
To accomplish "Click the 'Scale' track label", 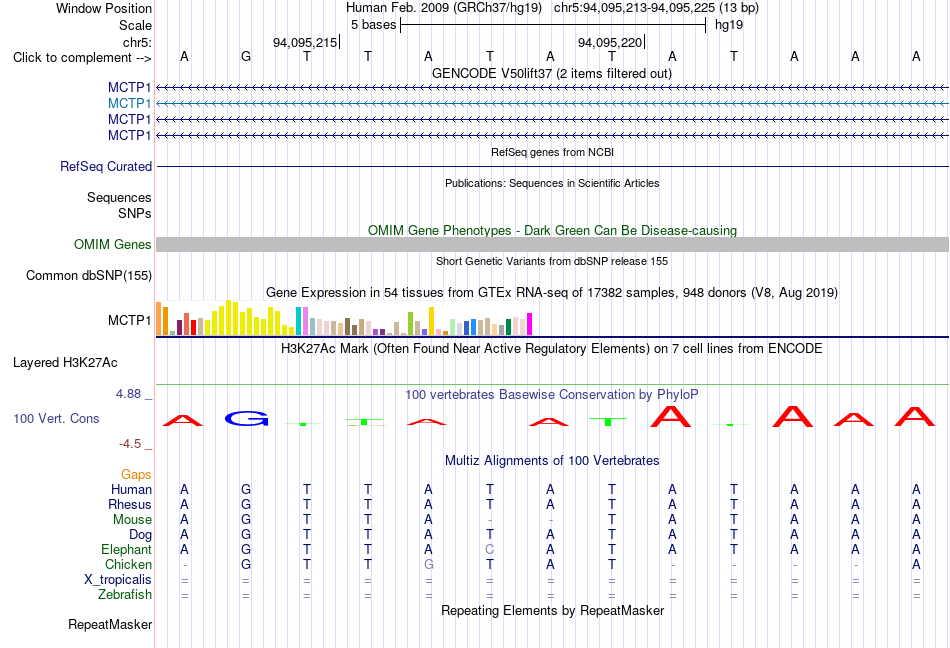I will click(x=135, y=25).
